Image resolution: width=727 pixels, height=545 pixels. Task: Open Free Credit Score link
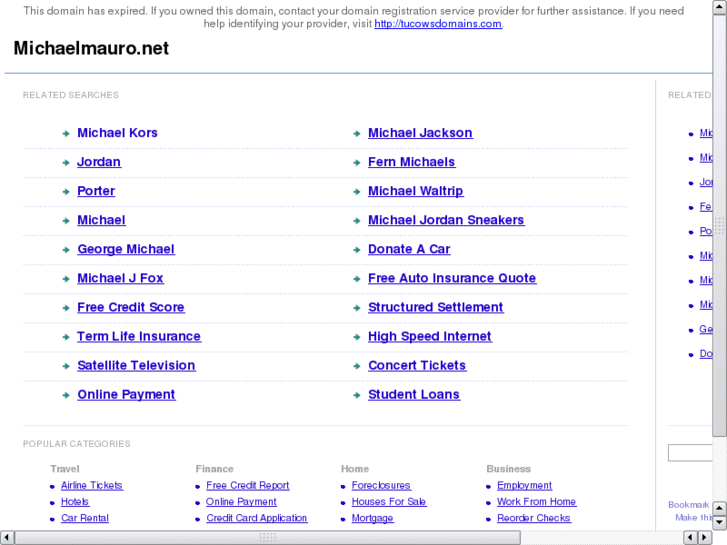[x=131, y=308]
